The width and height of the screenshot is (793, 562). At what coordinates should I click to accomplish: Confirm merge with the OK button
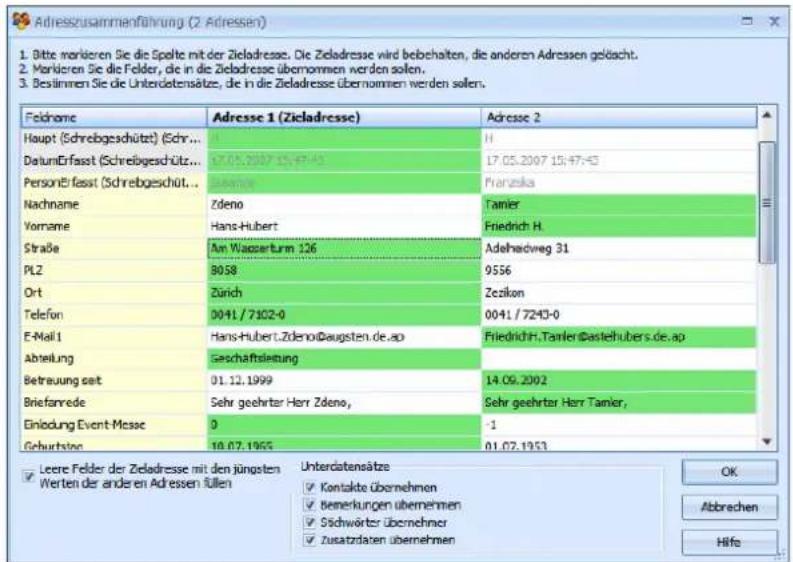pos(729,472)
